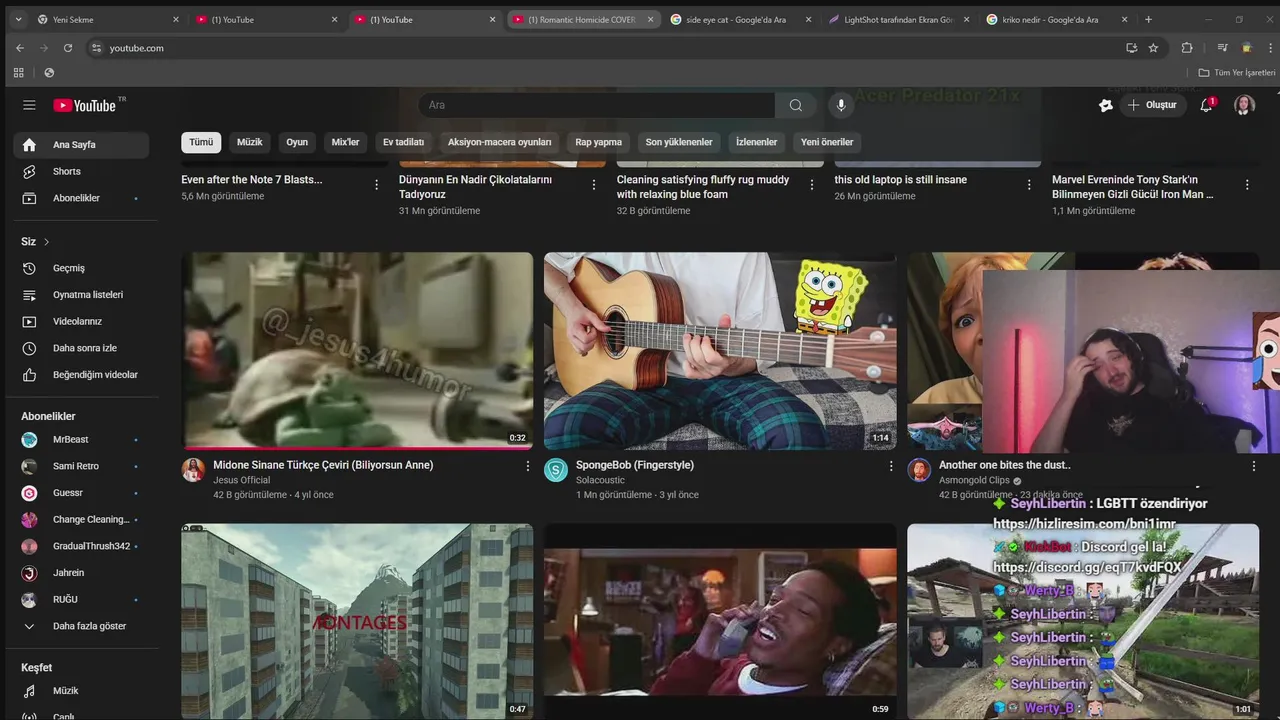Image resolution: width=1280 pixels, height=720 pixels.
Task: Expand the Siz section chevron
Action: click(x=46, y=242)
